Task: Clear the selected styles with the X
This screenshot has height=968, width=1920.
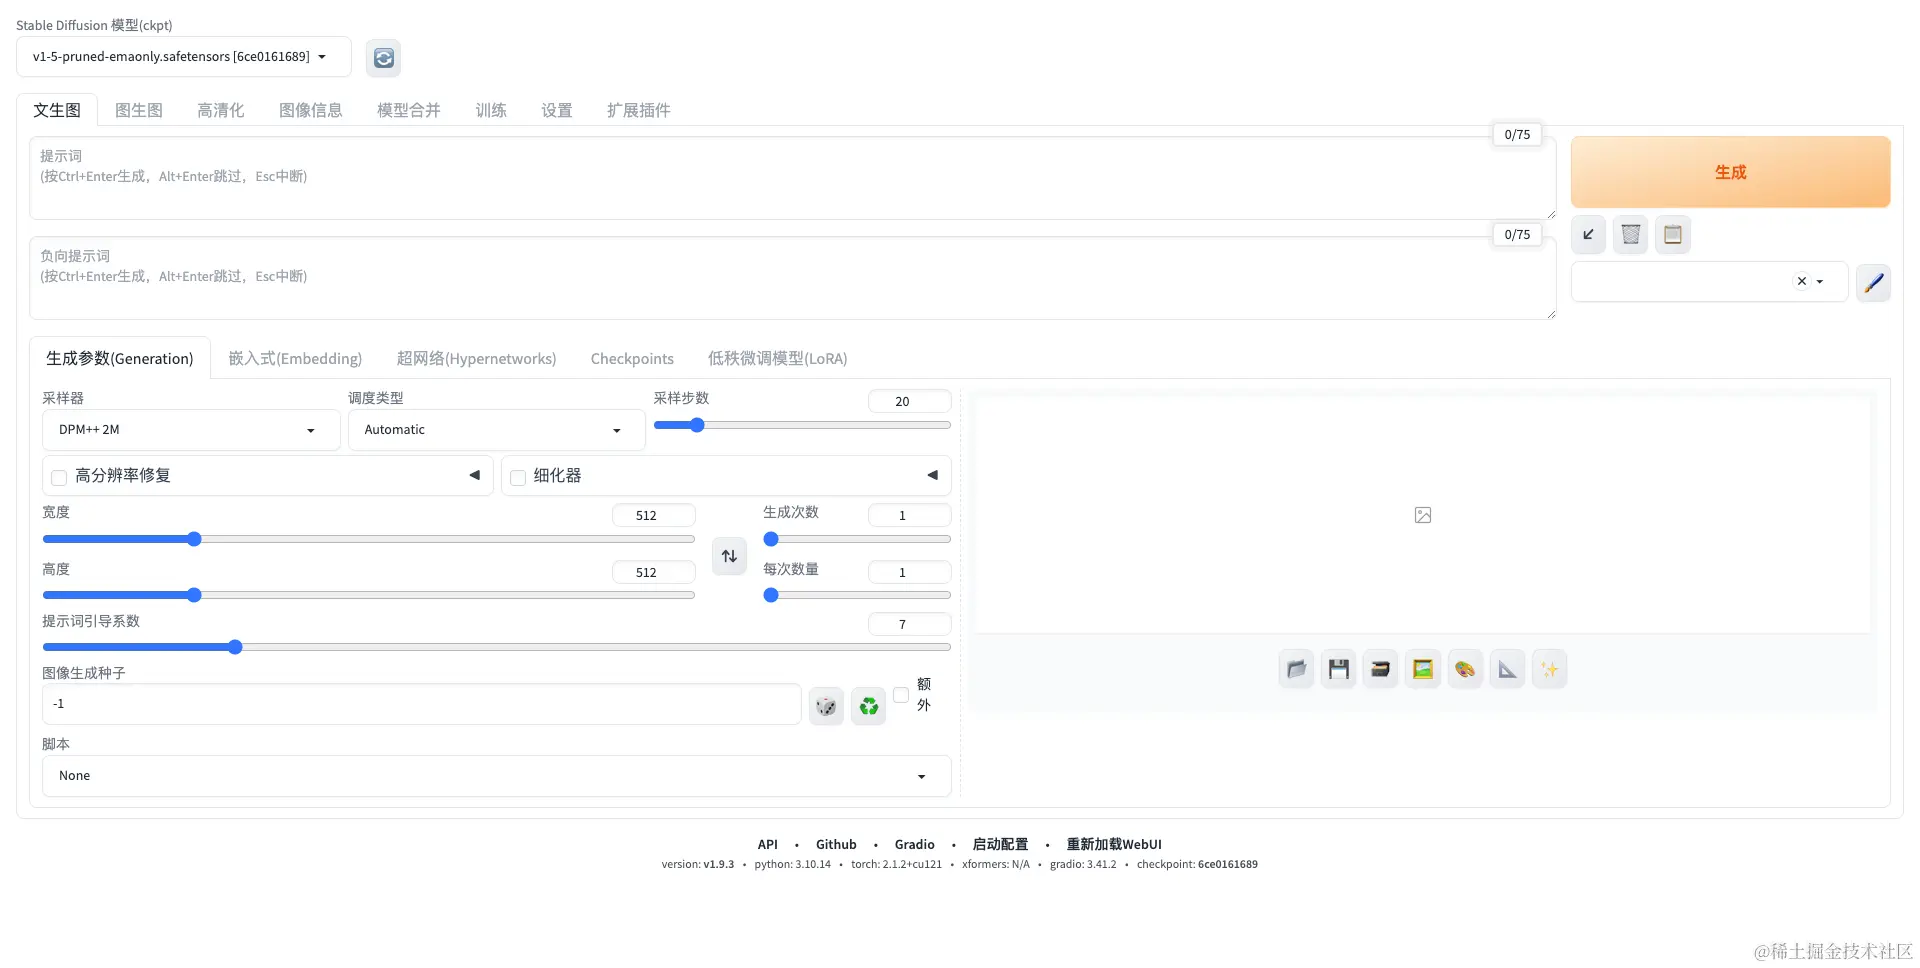Action: (1801, 281)
